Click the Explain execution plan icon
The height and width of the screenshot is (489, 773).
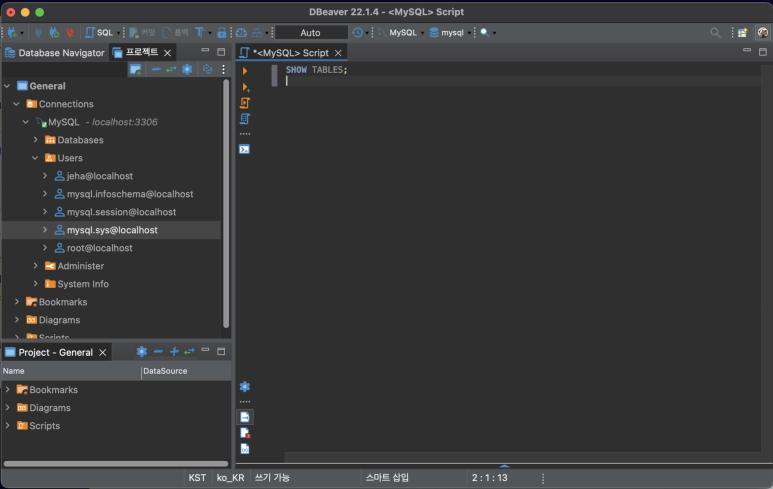(x=245, y=119)
